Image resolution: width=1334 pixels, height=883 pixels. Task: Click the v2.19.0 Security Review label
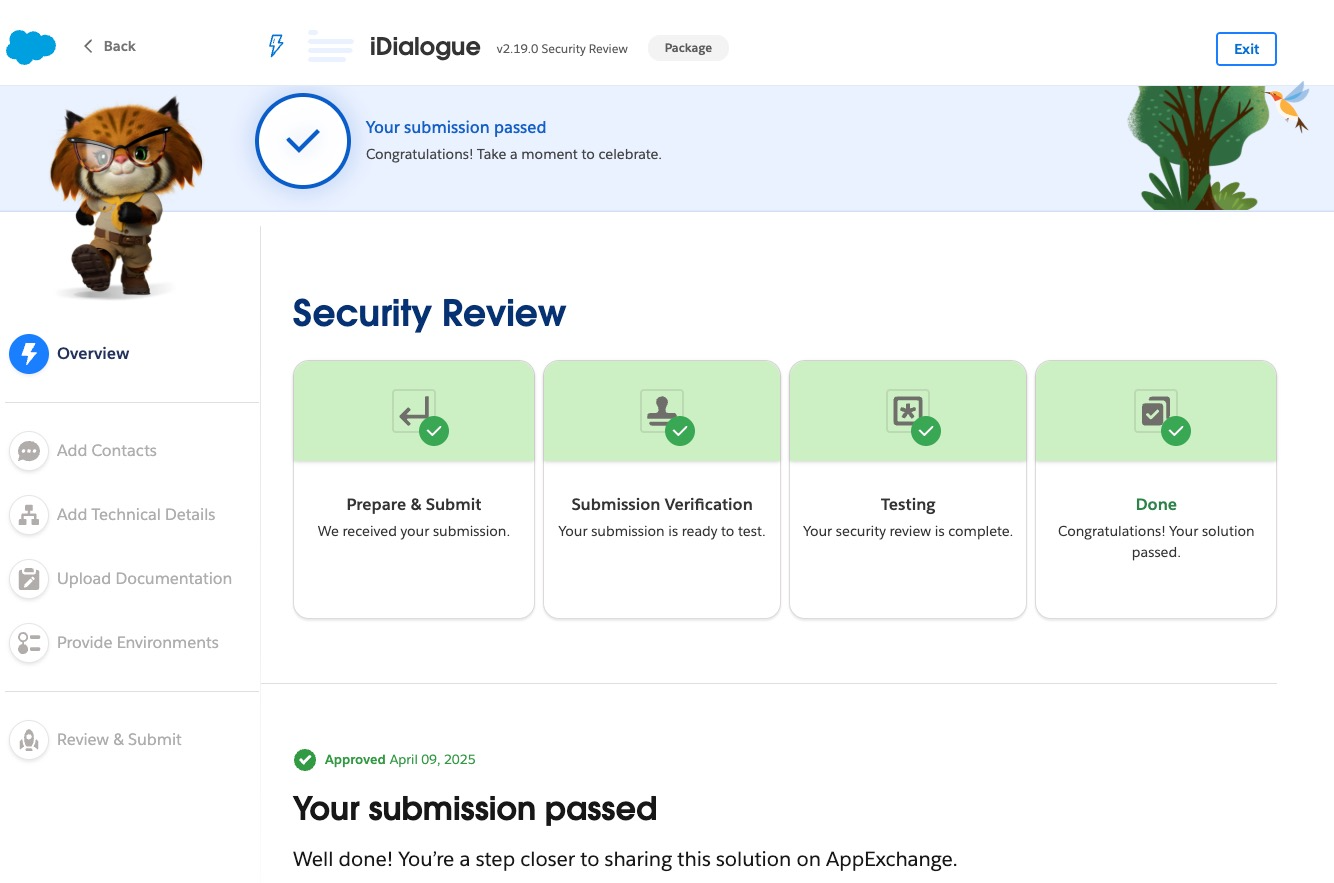click(x=562, y=49)
